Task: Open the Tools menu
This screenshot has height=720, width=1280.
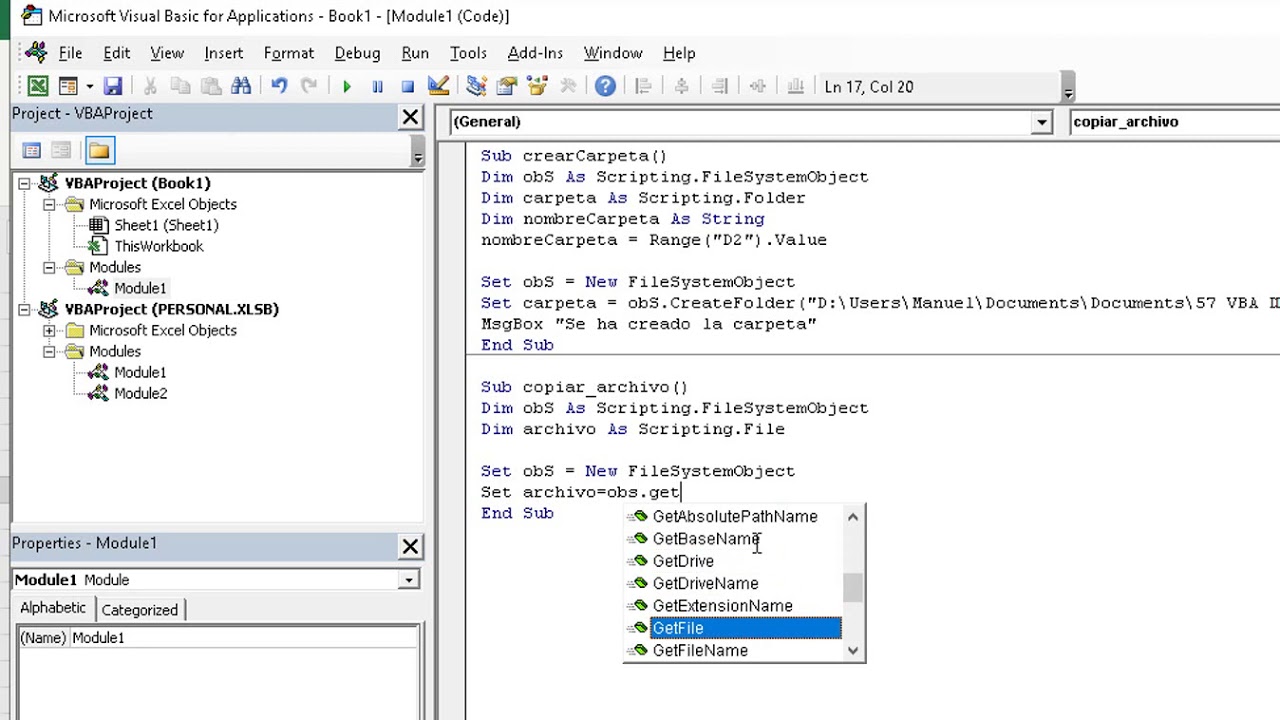Action: pos(468,53)
